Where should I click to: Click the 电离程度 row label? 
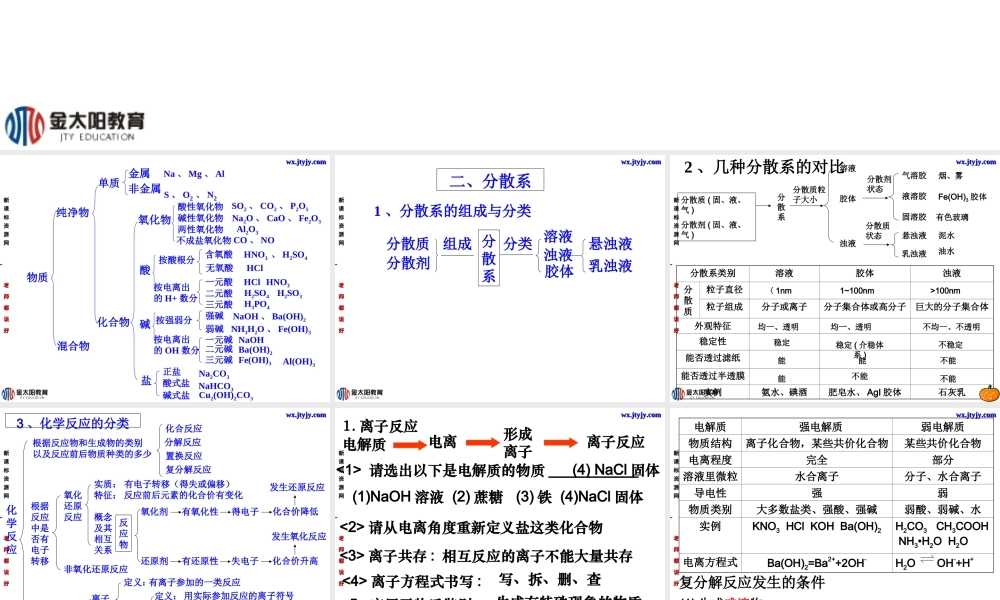coord(710,460)
